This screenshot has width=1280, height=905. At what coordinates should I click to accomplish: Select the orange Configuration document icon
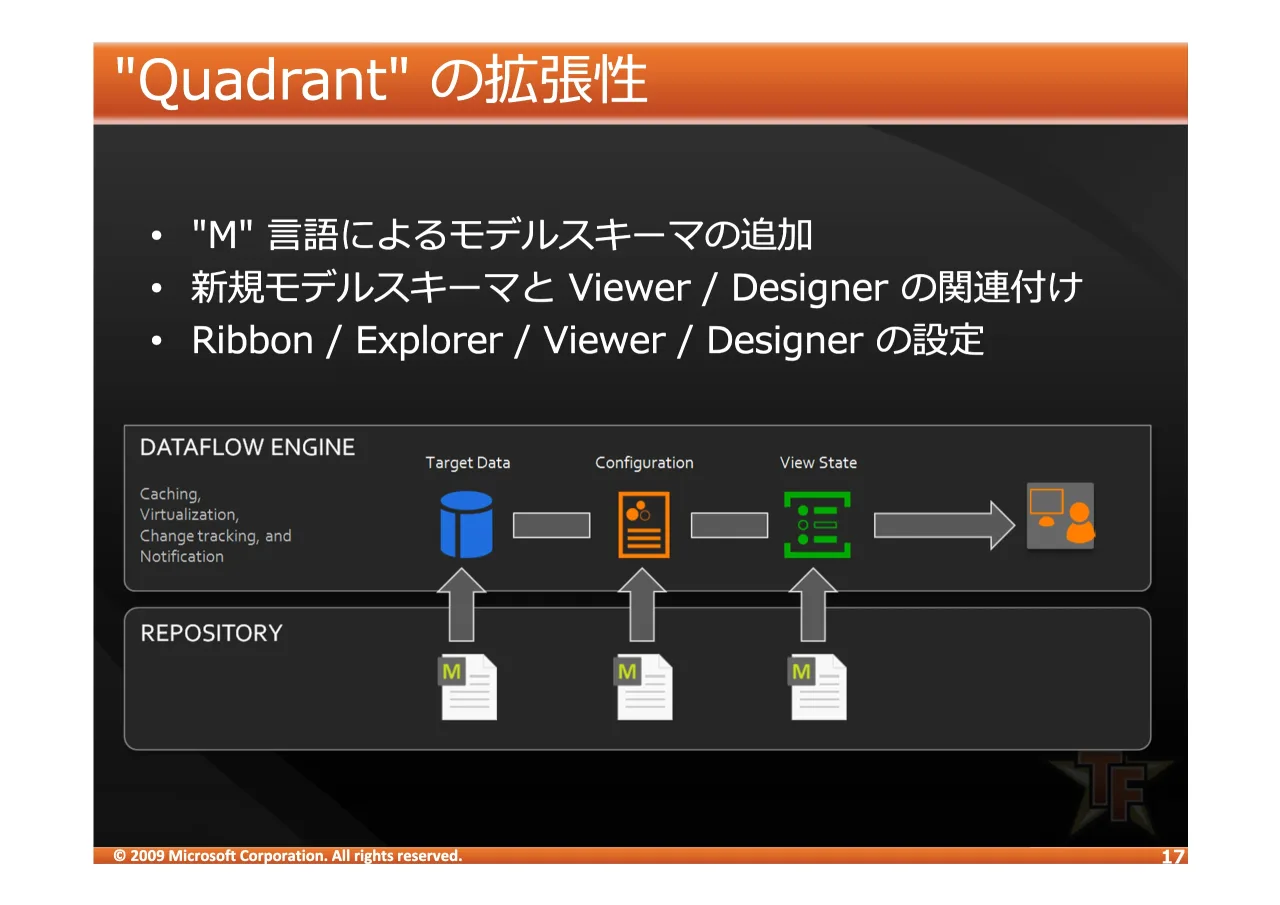644,524
